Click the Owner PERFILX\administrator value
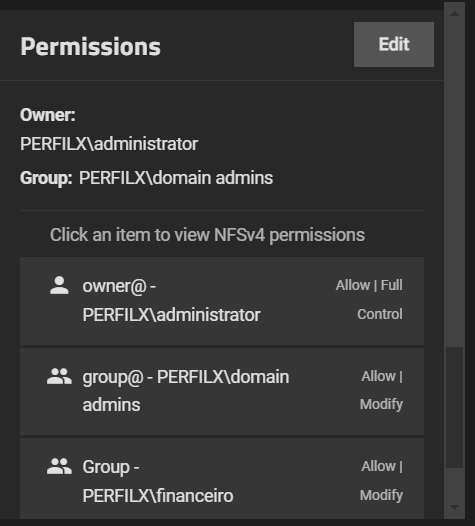 [x=109, y=144]
